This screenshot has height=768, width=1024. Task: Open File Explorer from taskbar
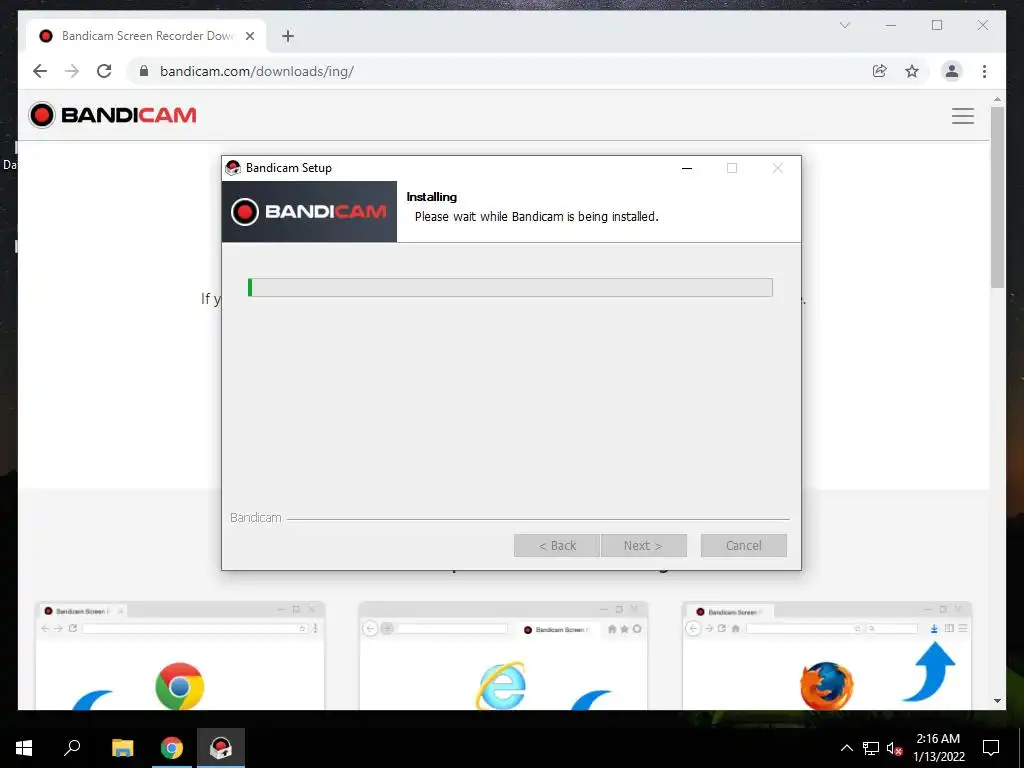[x=122, y=748]
